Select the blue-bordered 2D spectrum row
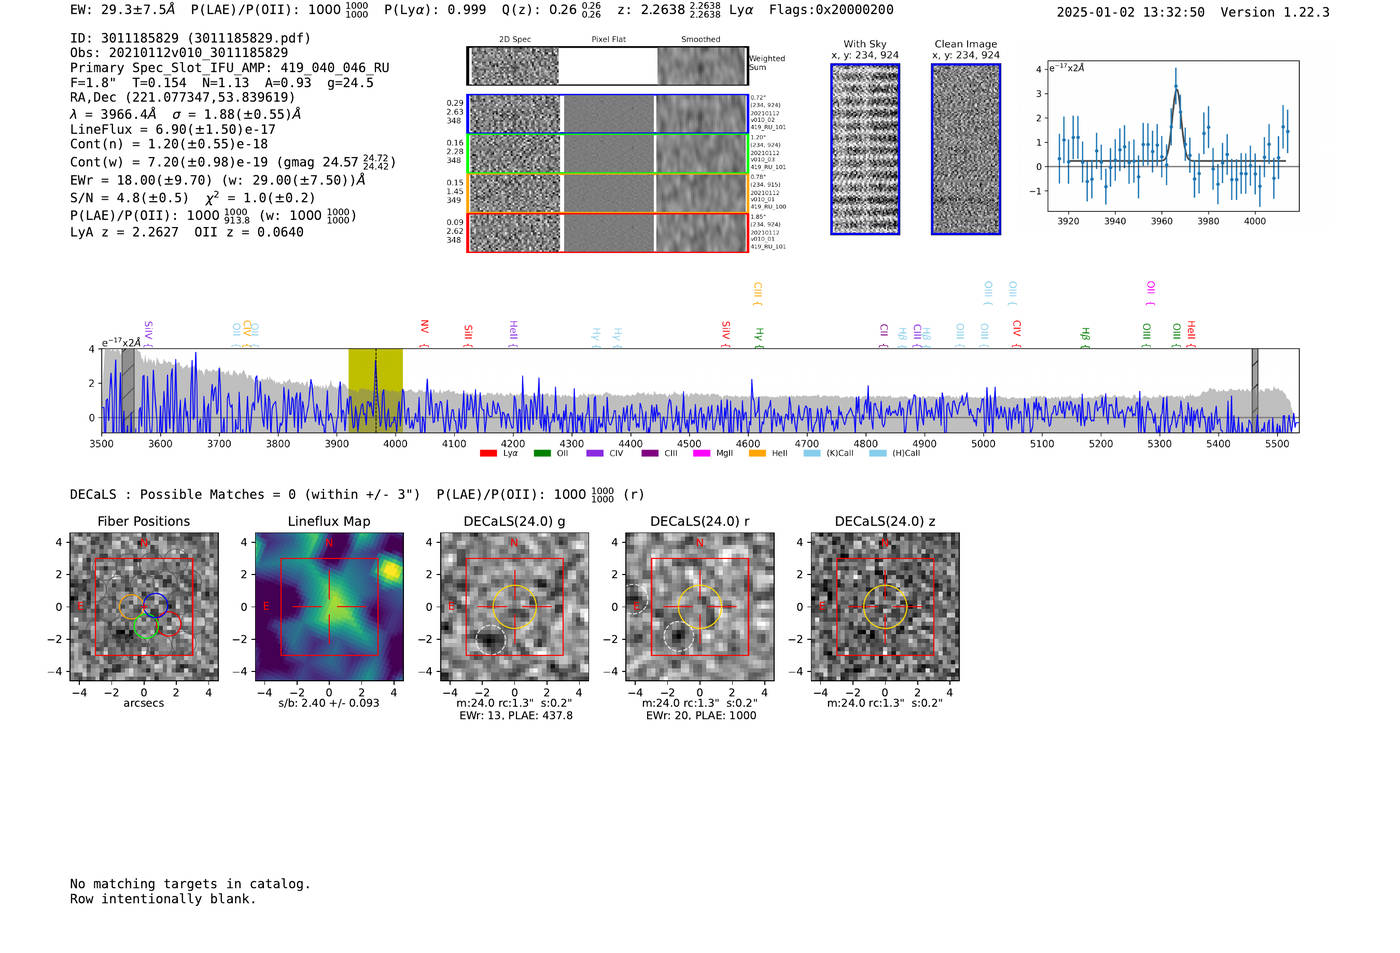Image resolution: width=1400 pixels, height=953 pixels. pyautogui.click(x=608, y=114)
